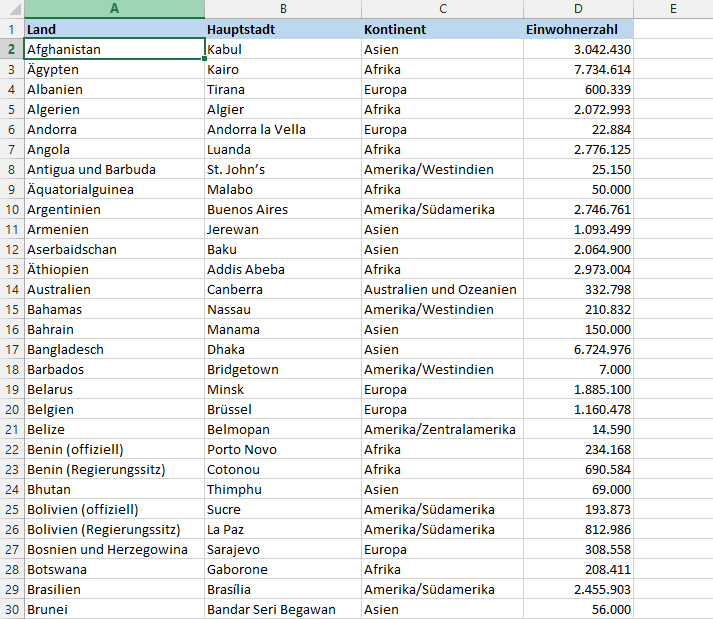Select the cell 'Bandar Seri Begawan'
Image resolution: width=713 pixels, height=619 pixels.
pos(283,609)
